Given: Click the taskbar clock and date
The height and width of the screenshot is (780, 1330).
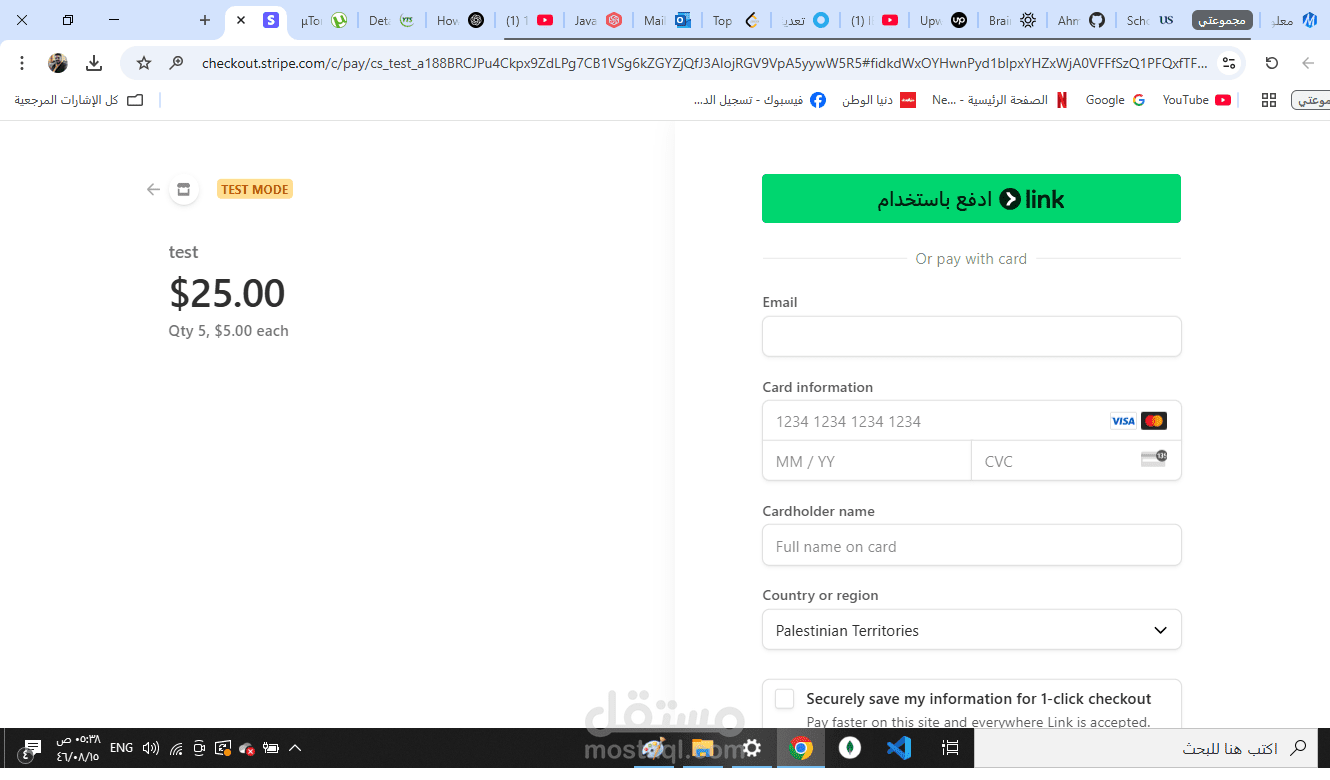Looking at the screenshot, I should coord(77,748).
